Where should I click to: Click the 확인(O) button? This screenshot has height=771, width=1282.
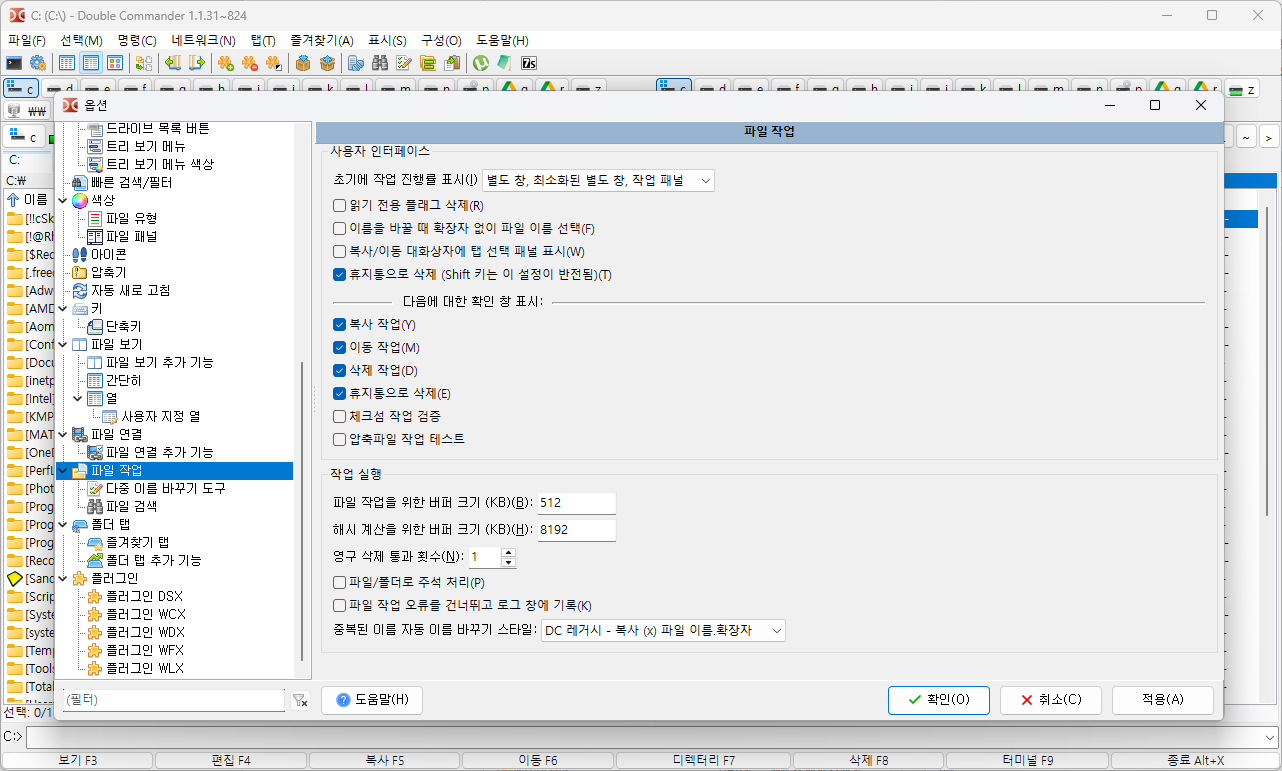938,700
